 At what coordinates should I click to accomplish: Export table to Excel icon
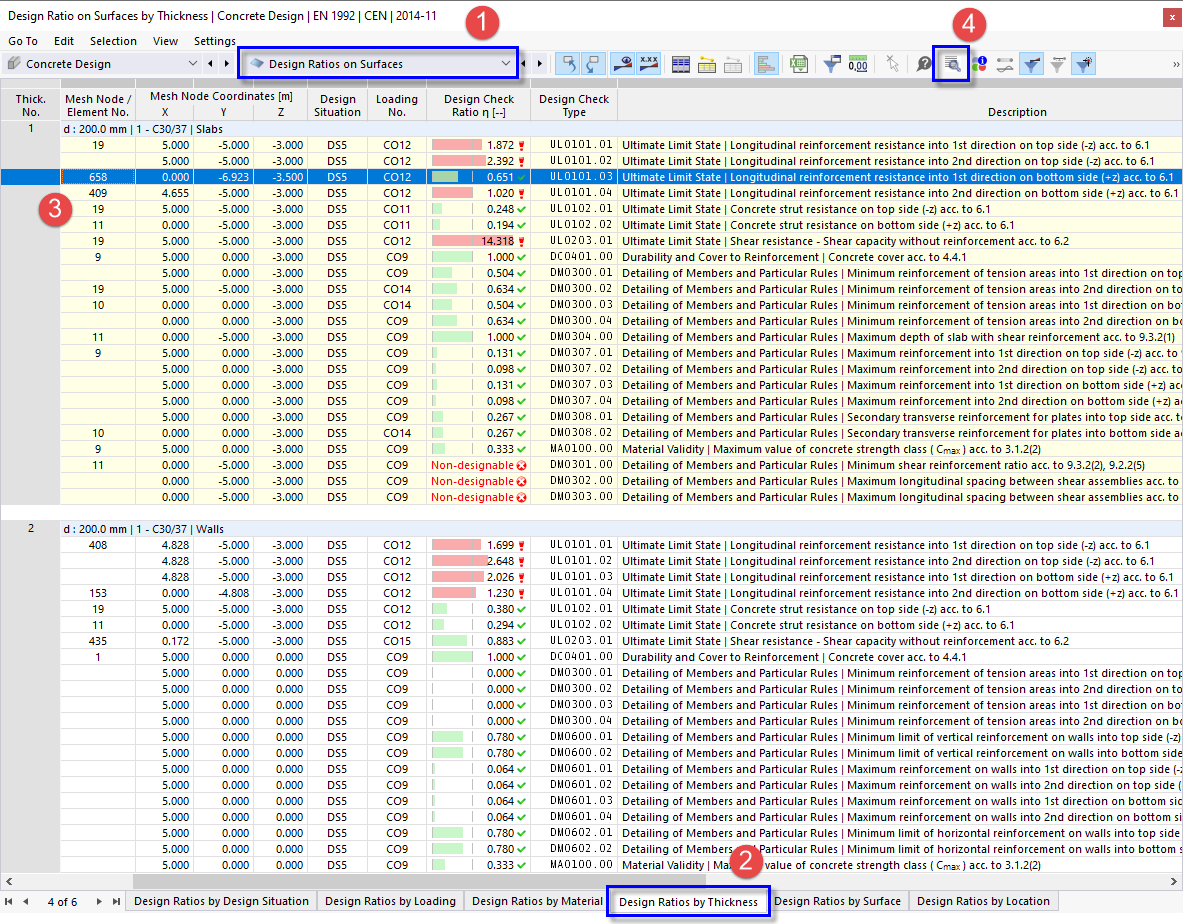click(x=799, y=65)
